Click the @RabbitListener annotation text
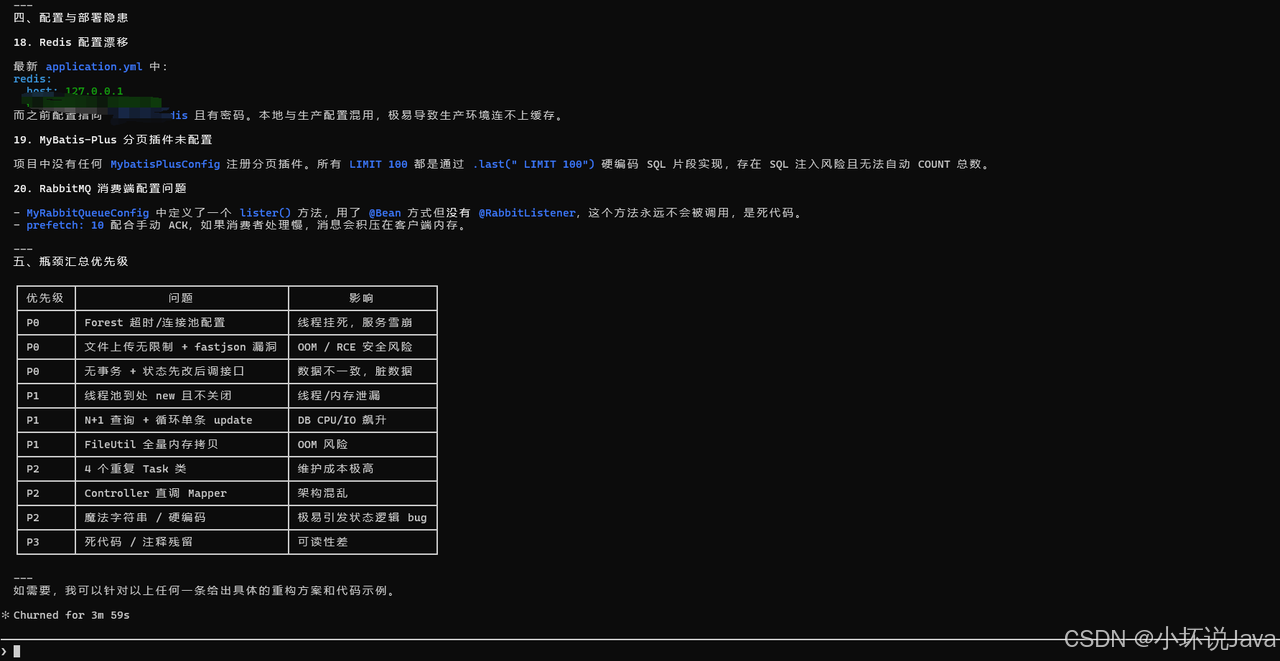This screenshot has width=1280, height=661. [x=527, y=213]
